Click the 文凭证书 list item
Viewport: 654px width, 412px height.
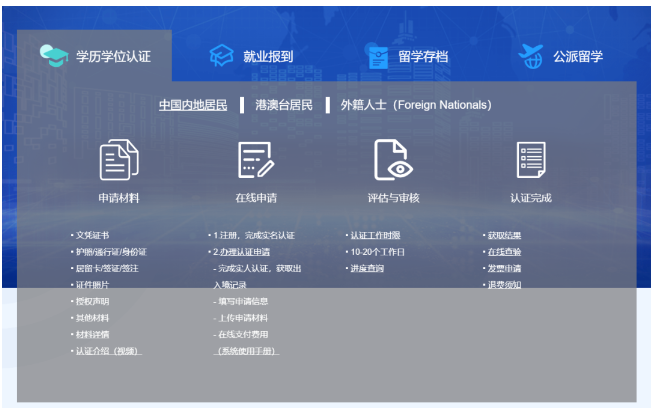click(92, 235)
